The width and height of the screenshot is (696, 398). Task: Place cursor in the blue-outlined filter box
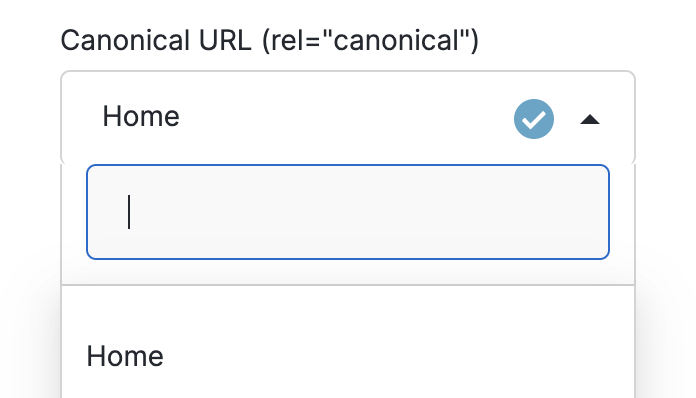pyautogui.click(x=348, y=212)
